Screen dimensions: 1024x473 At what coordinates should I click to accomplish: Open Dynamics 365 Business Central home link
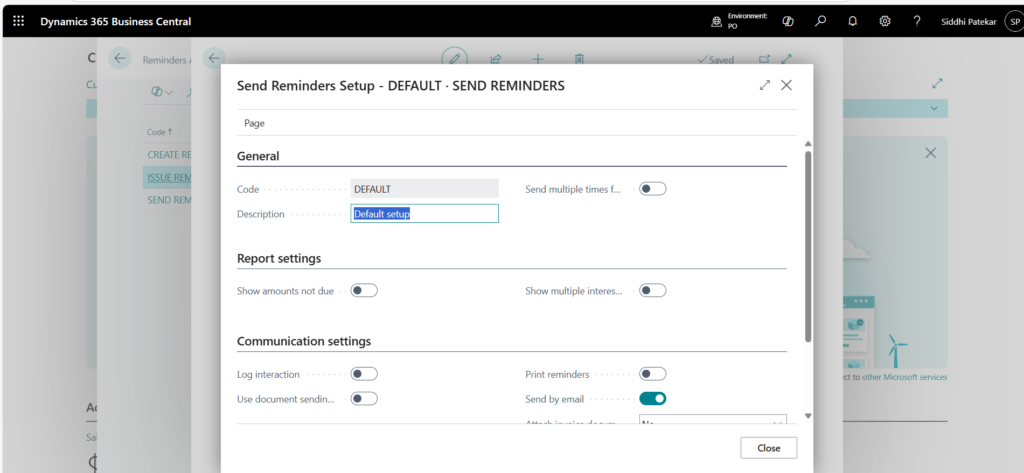coord(116,22)
